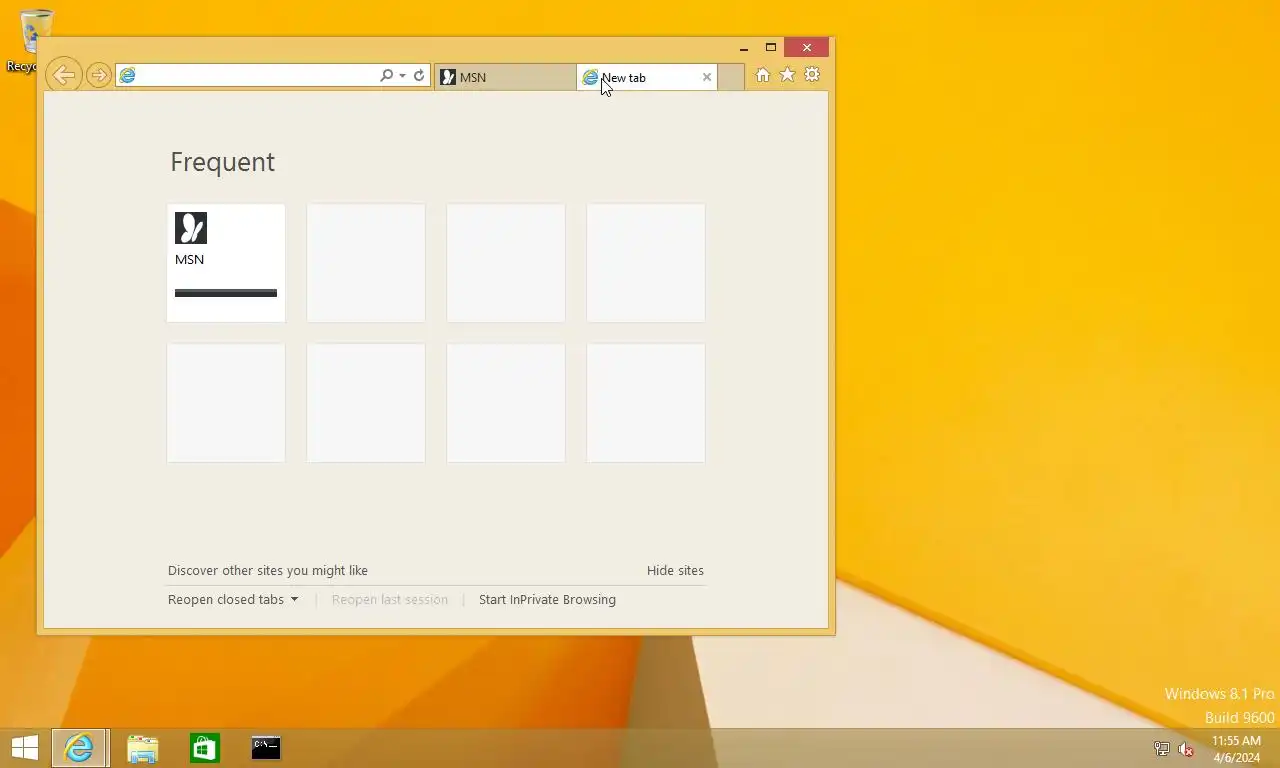Close the Internet Explorer window
Viewport: 1280px width, 768px height.
tap(807, 47)
